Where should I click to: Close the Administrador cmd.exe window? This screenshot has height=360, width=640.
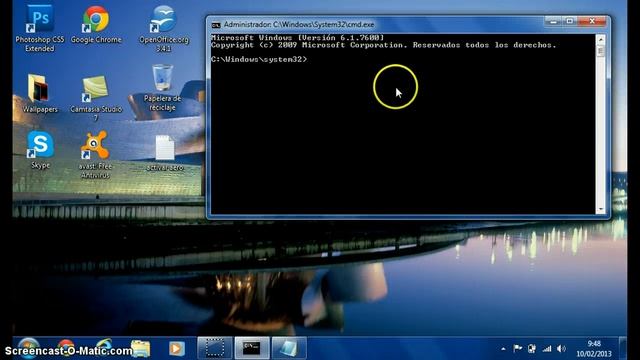(x=592, y=21)
